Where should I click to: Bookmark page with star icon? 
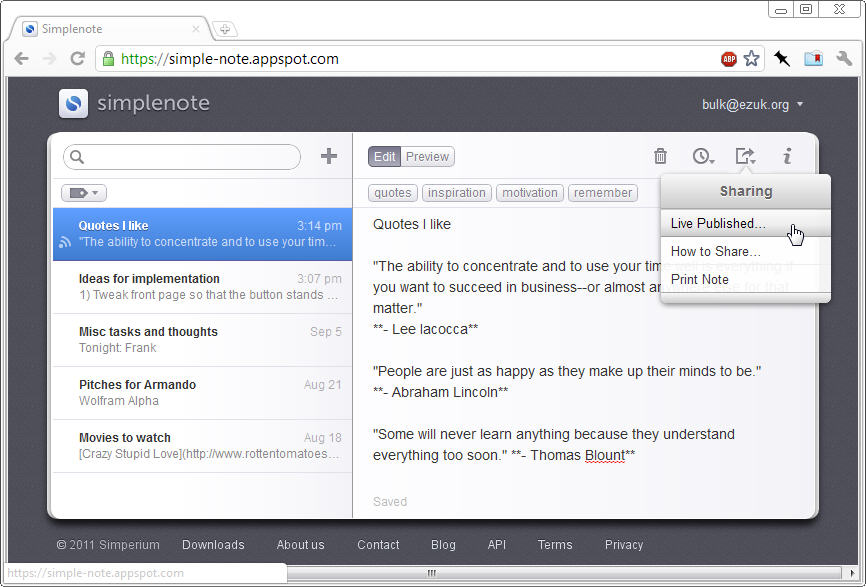click(752, 59)
